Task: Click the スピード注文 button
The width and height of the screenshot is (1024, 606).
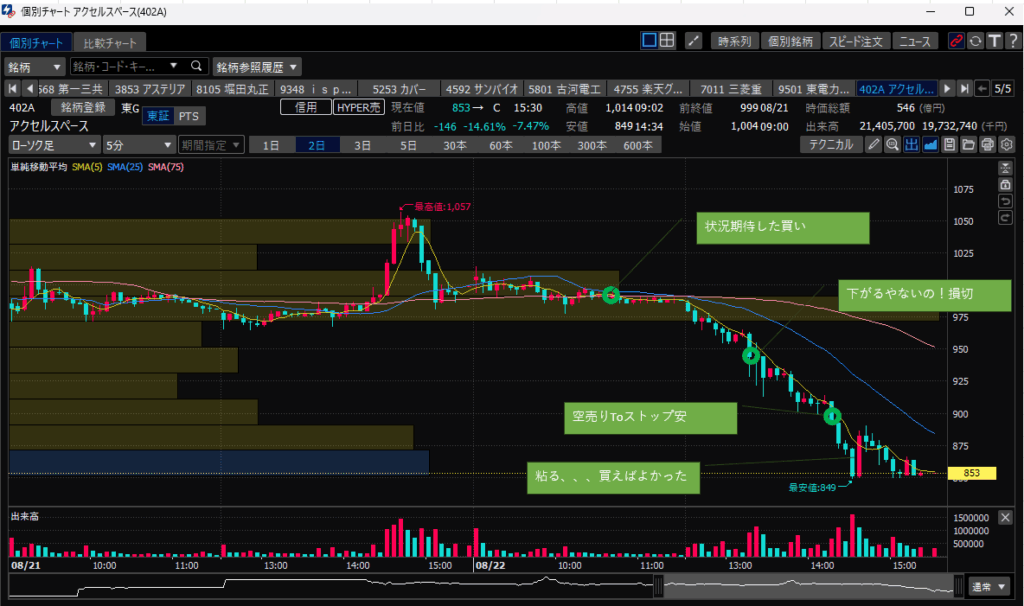Action: tap(857, 41)
